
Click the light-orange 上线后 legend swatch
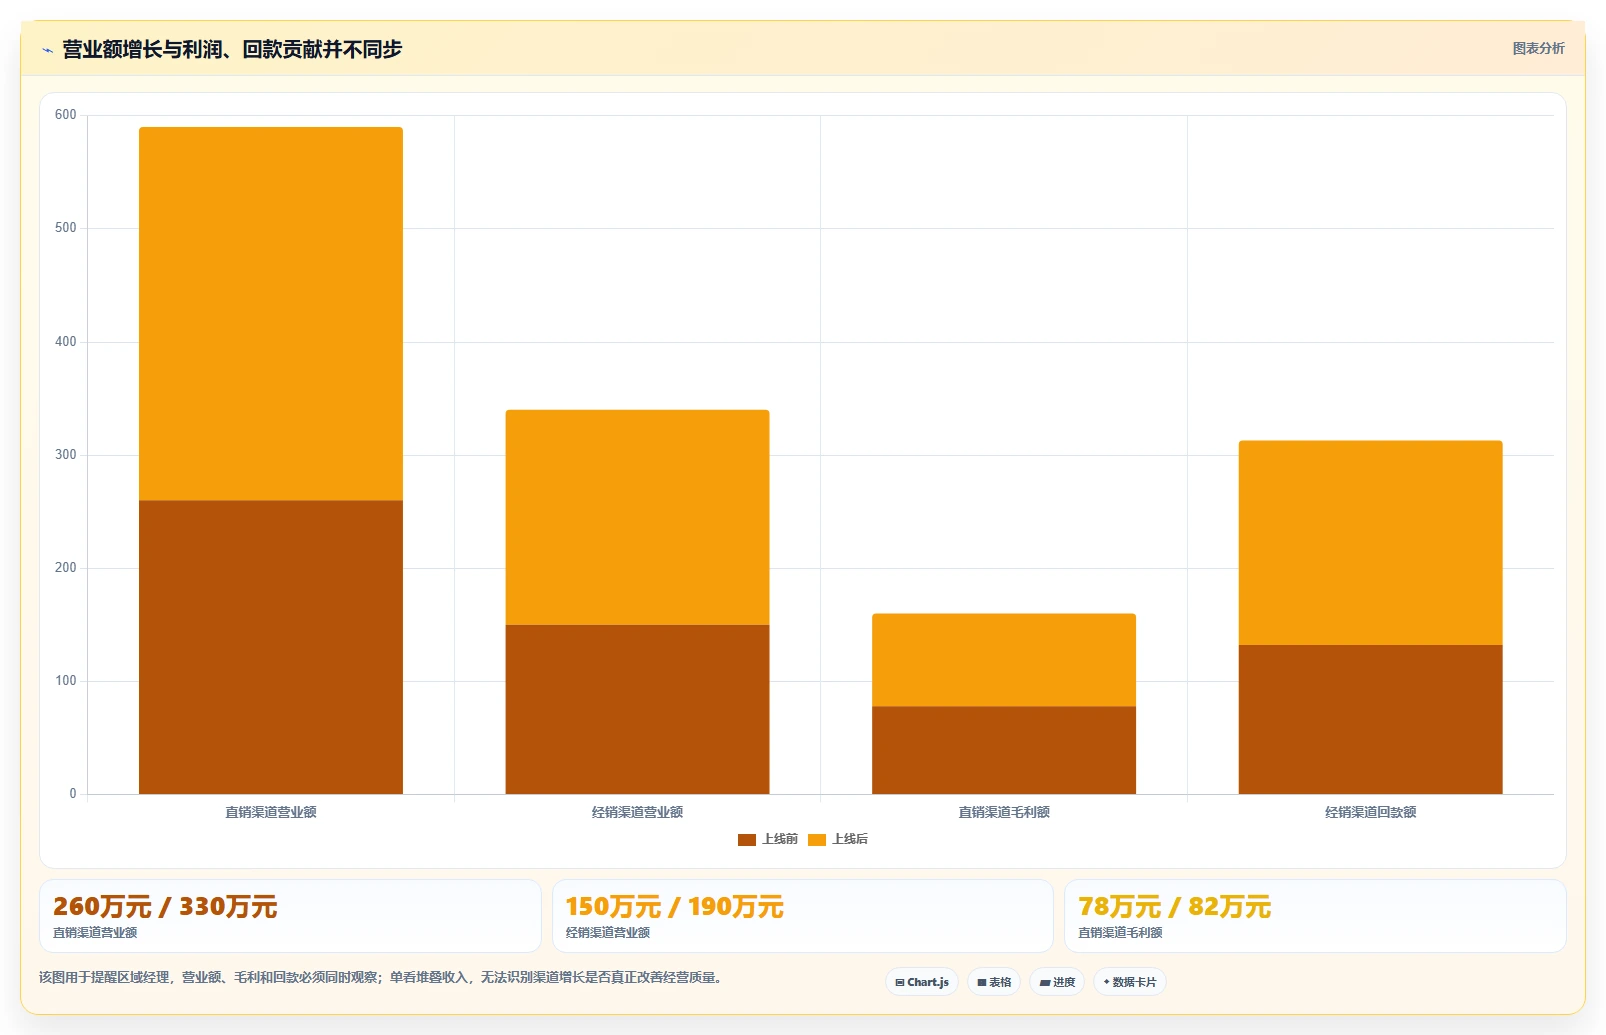(x=817, y=840)
